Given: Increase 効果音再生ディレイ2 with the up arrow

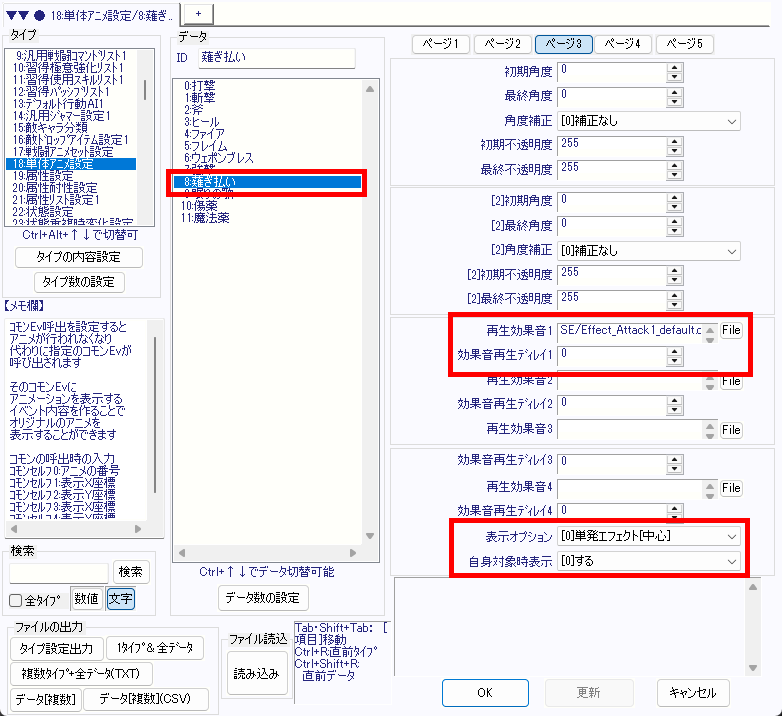Looking at the screenshot, I should 674,399.
